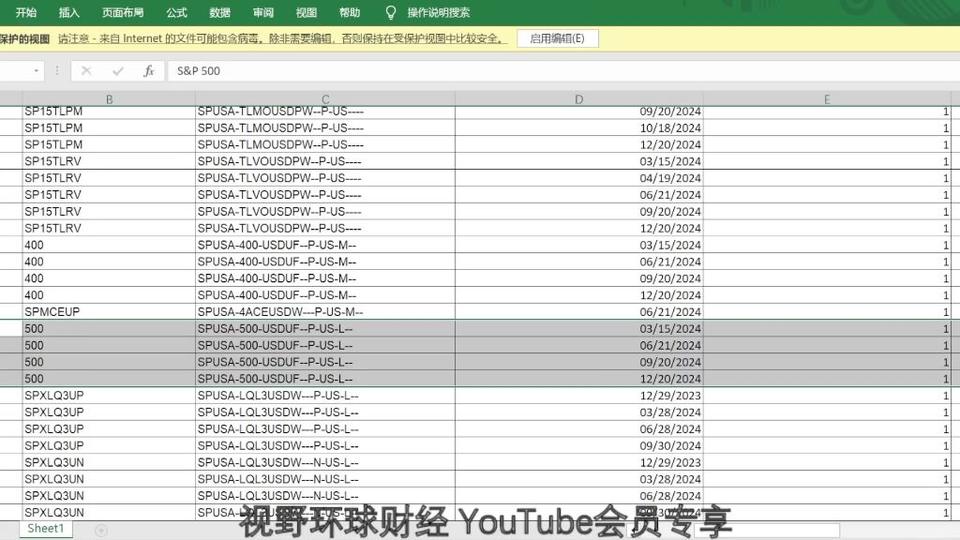960x540 pixels.
Task: Select SPUSA-LQL3USDW---N cell in 03/28/2024 row
Action: [x=325, y=479]
